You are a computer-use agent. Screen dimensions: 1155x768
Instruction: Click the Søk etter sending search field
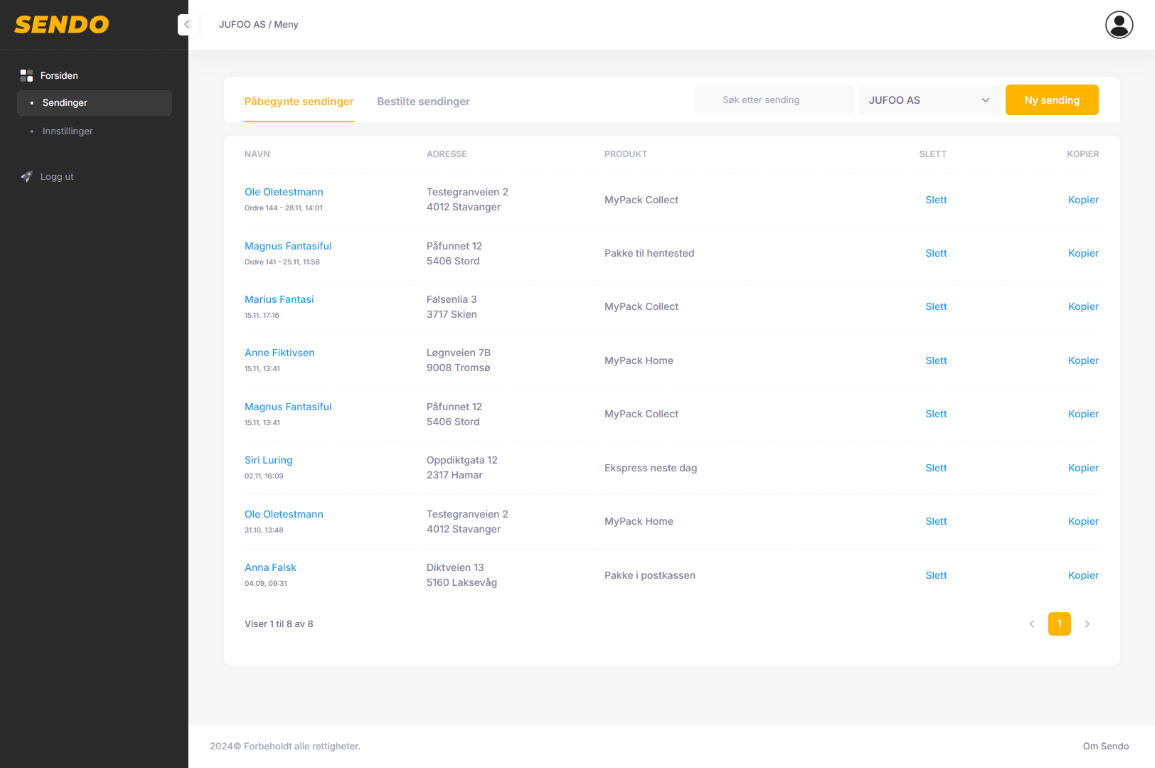coord(773,100)
